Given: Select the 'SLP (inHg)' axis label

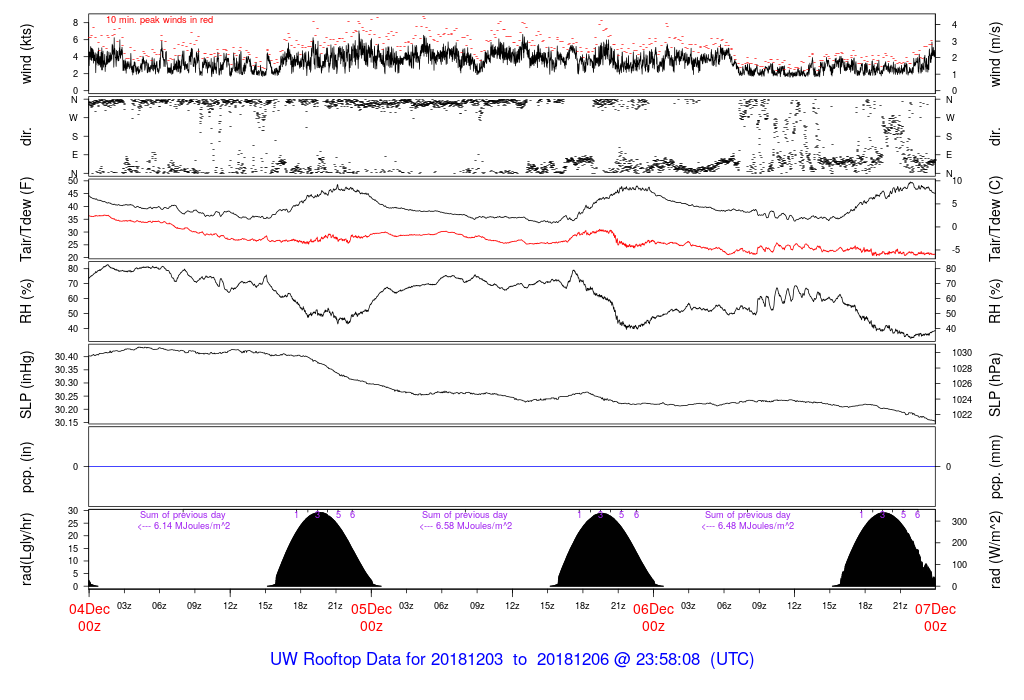Looking at the screenshot, I should pos(26,386).
